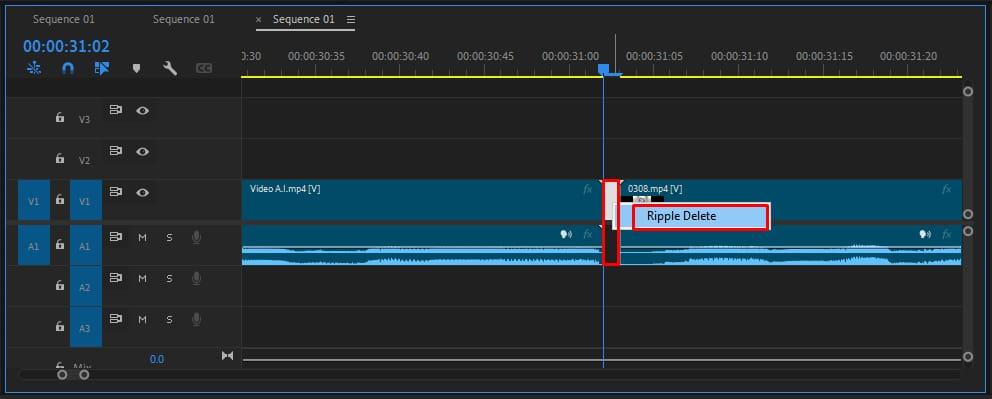Click left handle of horizontal zoom scrollbar
The width and height of the screenshot is (992, 399).
[x=62, y=375]
